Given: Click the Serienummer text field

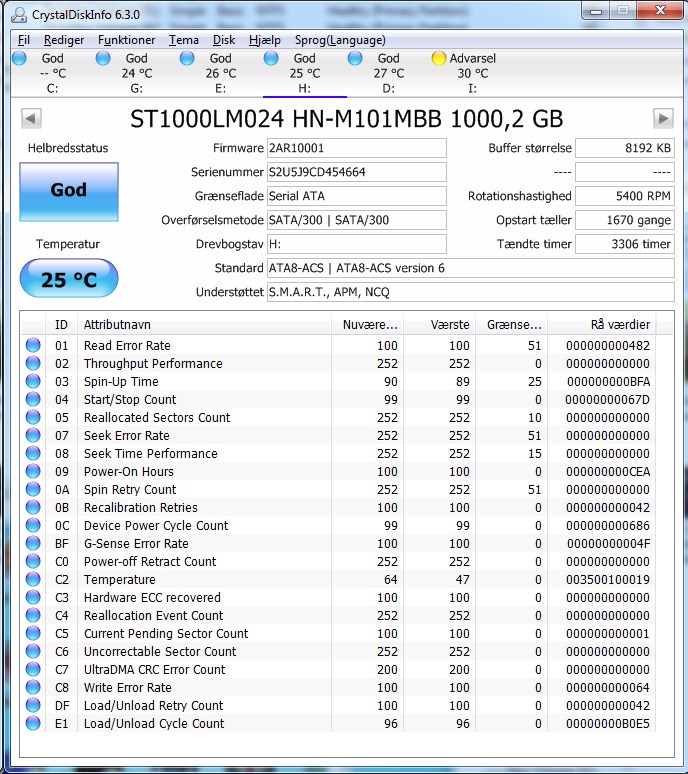Looking at the screenshot, I should (x=356, y=172).
